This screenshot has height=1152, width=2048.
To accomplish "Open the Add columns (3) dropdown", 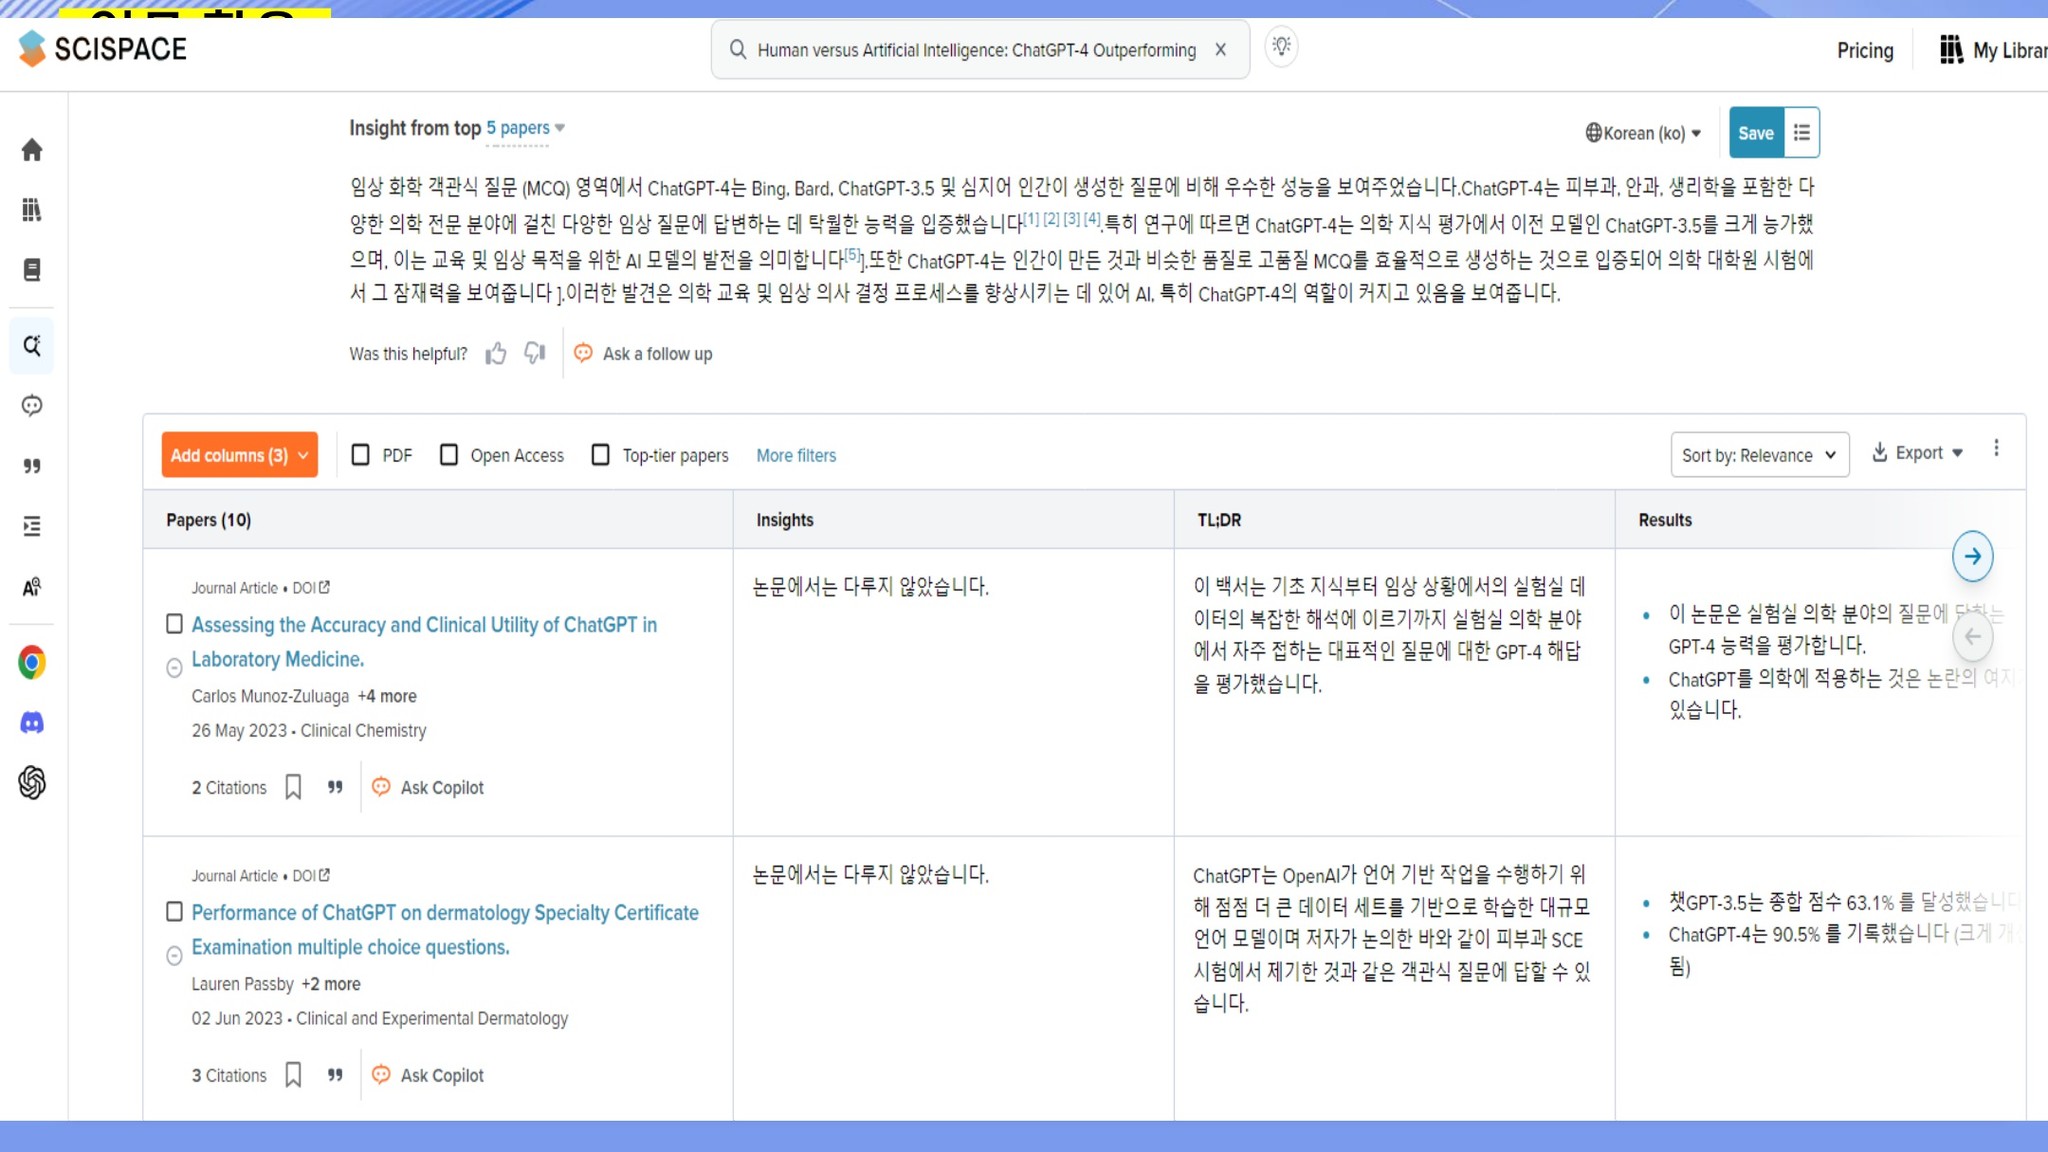I will (239, 455).
